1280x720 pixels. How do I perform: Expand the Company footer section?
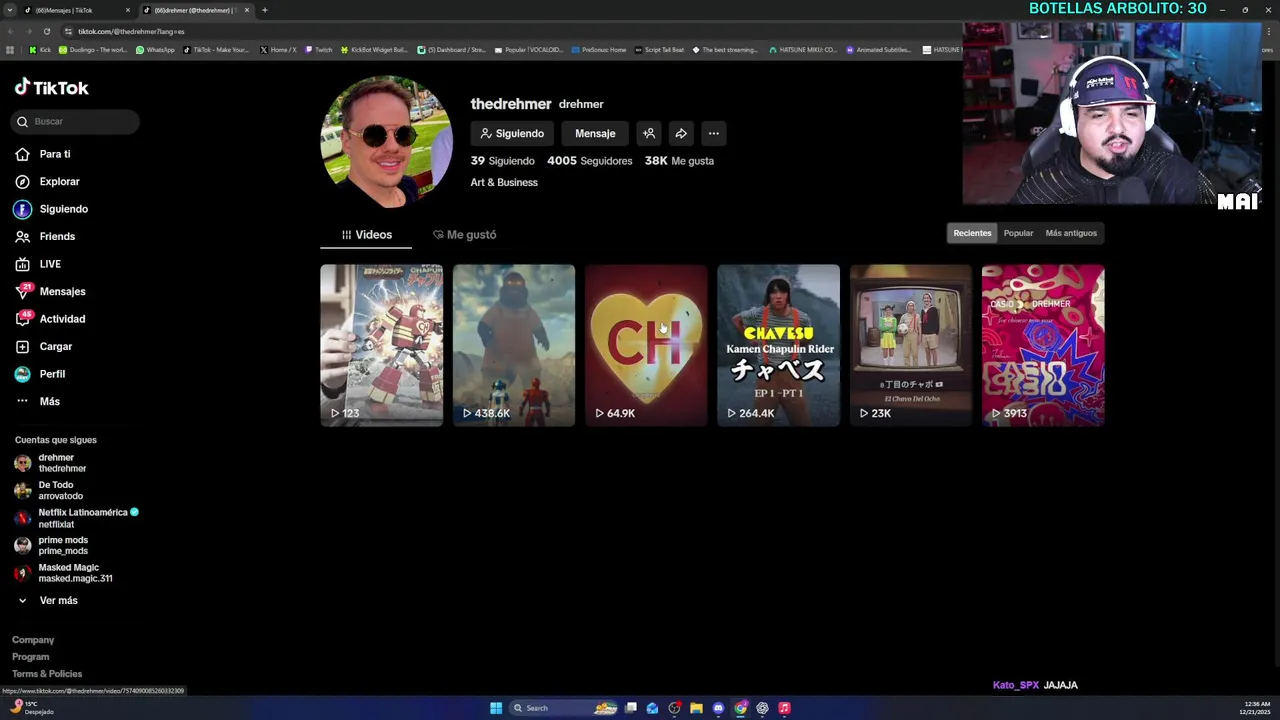pyautogui.click(x=33, y=640)
